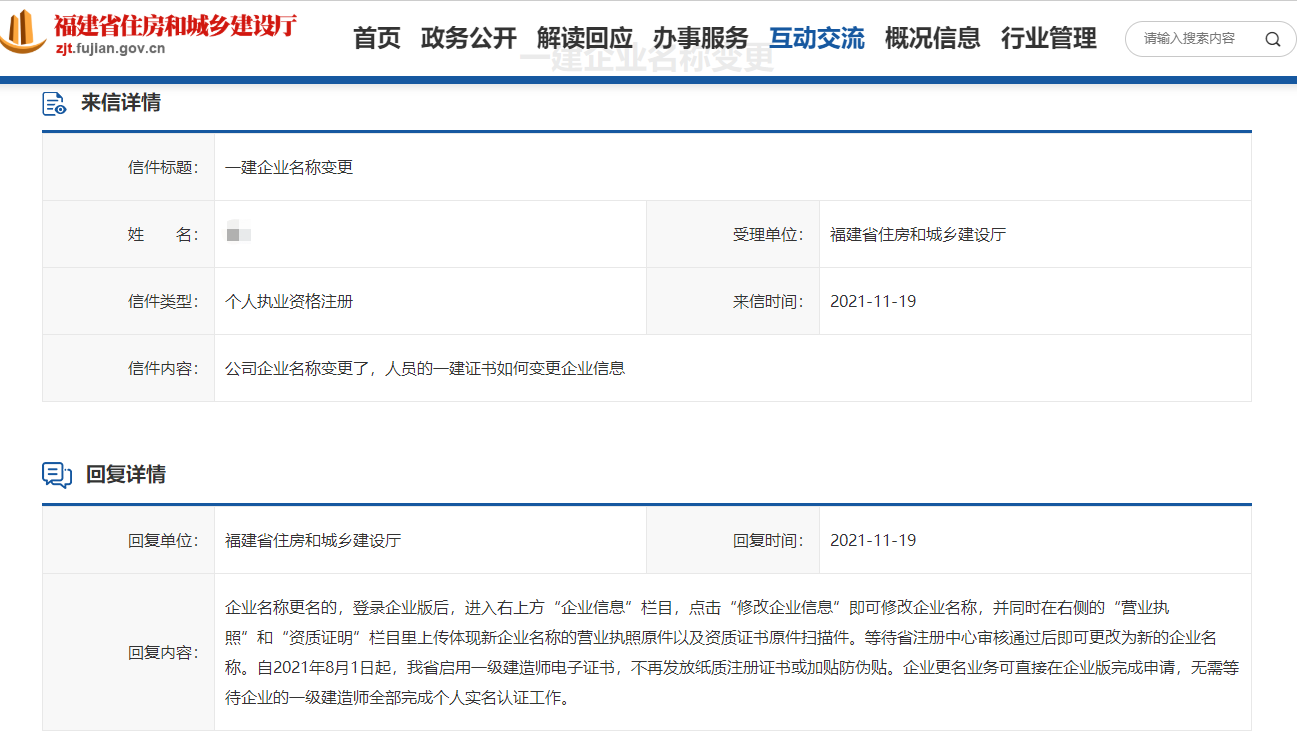Click the search magnifier icon
Viewport: 1297px width, 734px height.
point(1272,39)
